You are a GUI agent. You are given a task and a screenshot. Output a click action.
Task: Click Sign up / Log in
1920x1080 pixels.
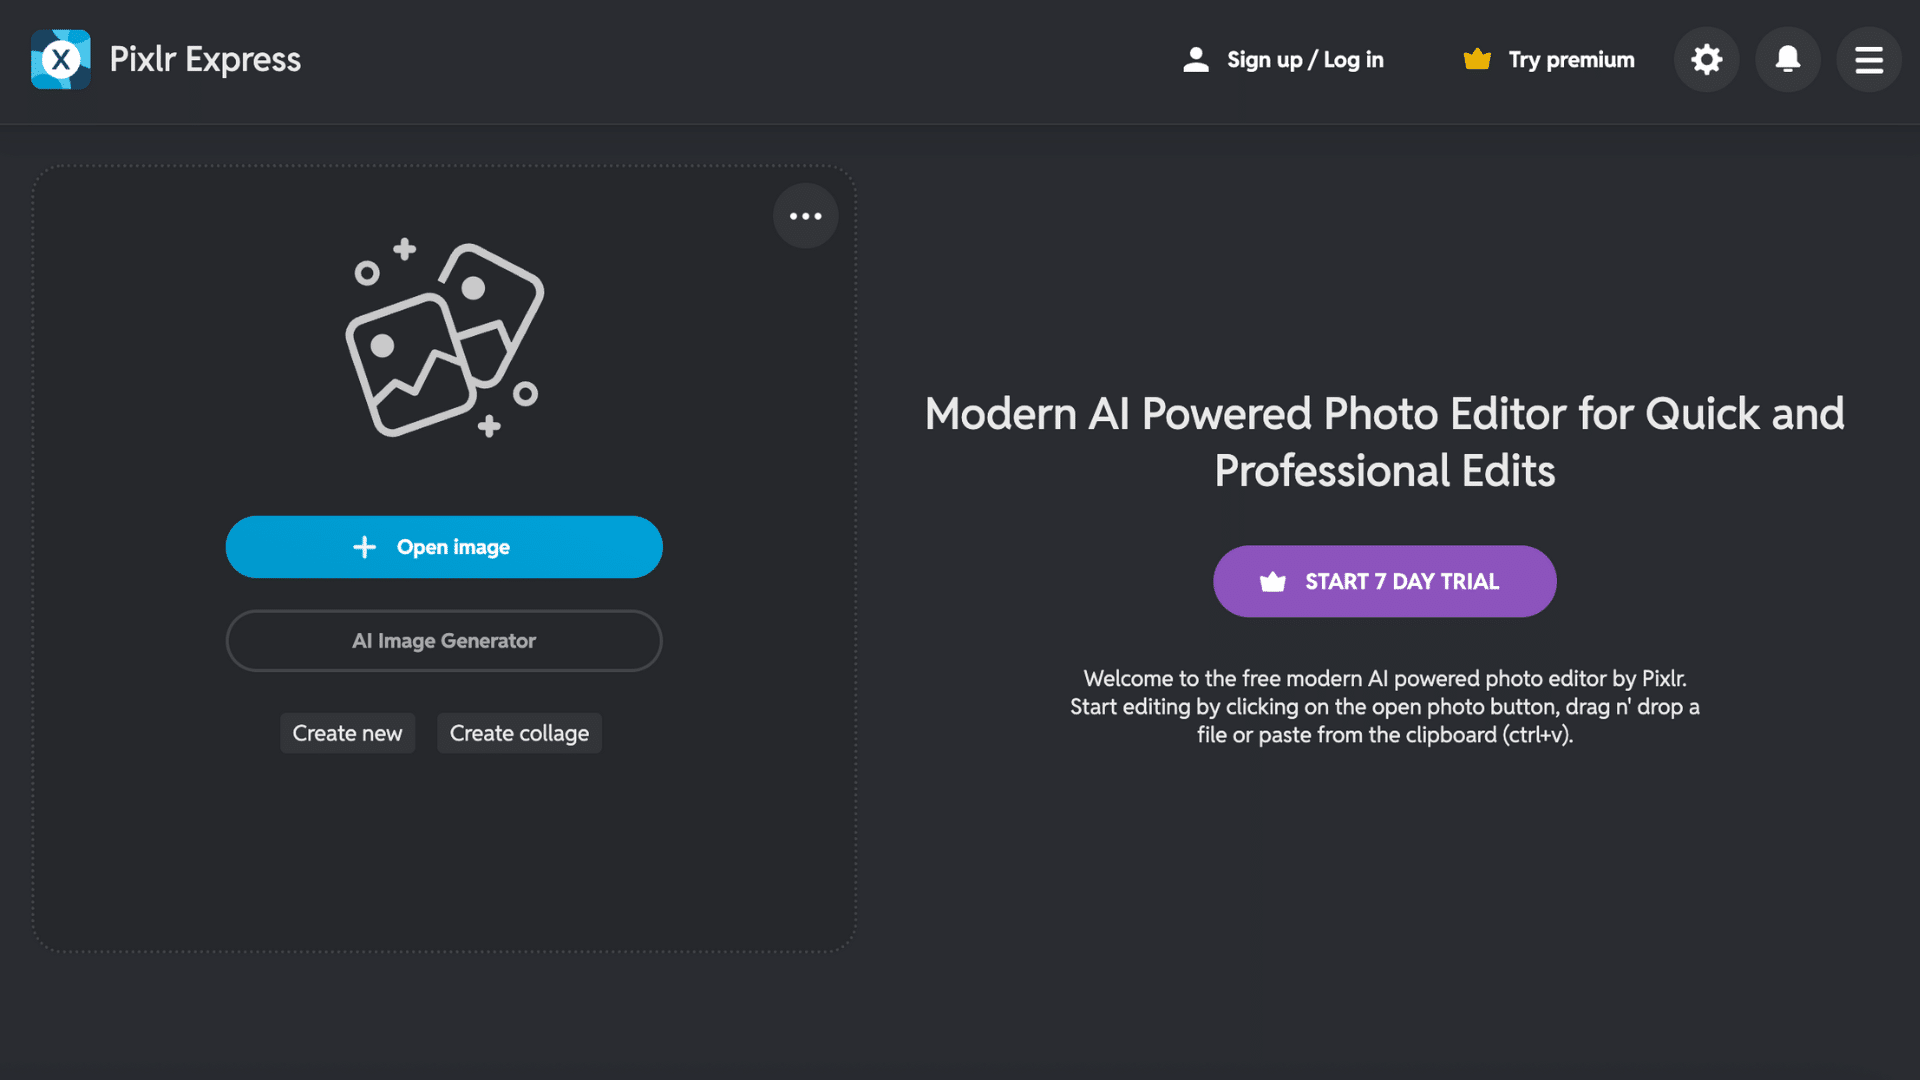click(1283, 60)
